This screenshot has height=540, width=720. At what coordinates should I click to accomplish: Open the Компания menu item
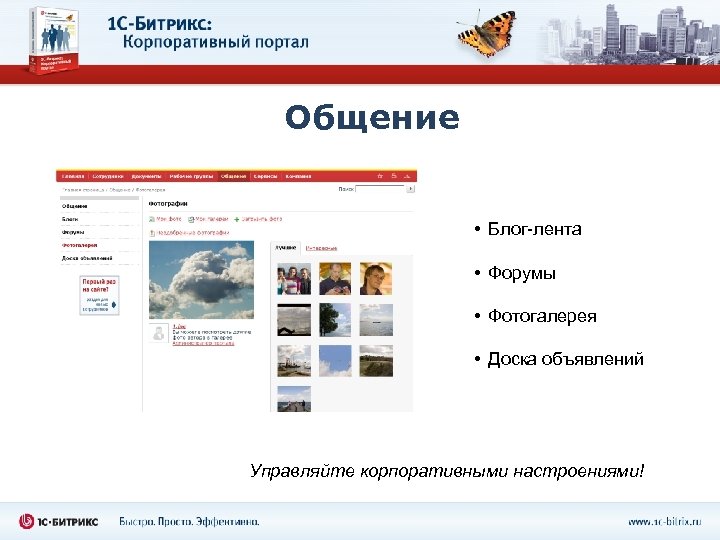coord(298,176)
